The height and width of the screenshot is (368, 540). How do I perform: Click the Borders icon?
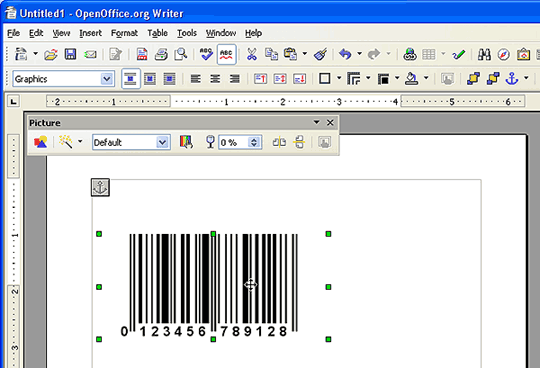tap(324, 78)
